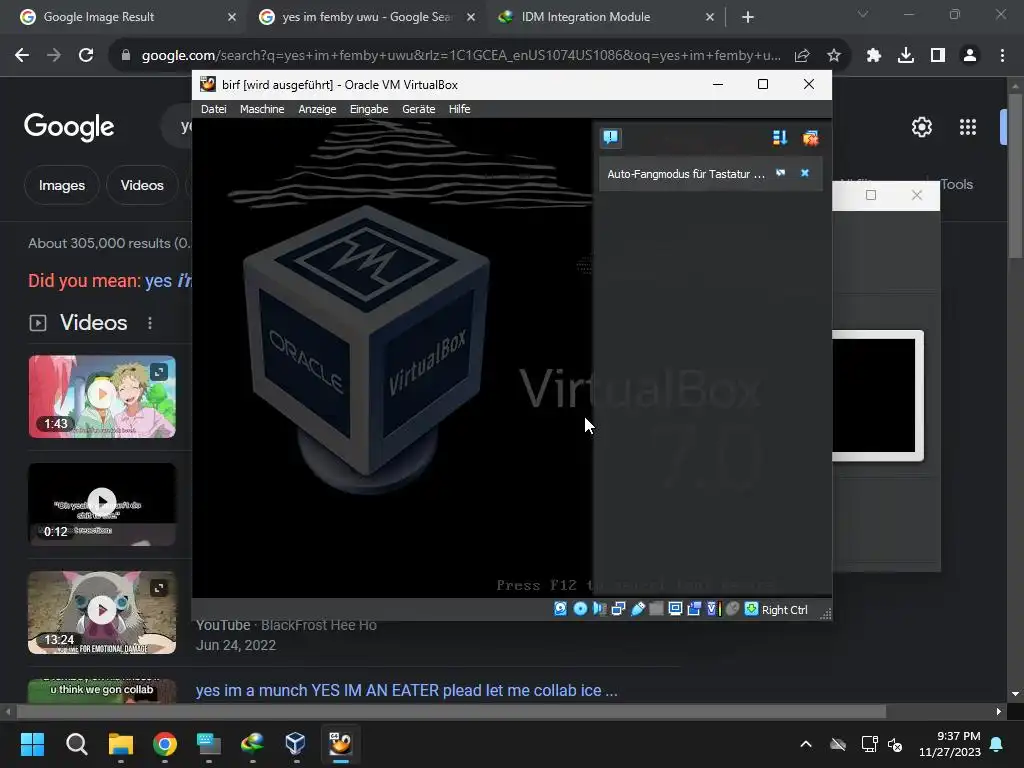Image resolution: width=1024 pixels, height=768 pixels.
Task: Open the VirtualBox Manager cube on the taskbar
Action: pyautogui.click(x=295, y=744)
